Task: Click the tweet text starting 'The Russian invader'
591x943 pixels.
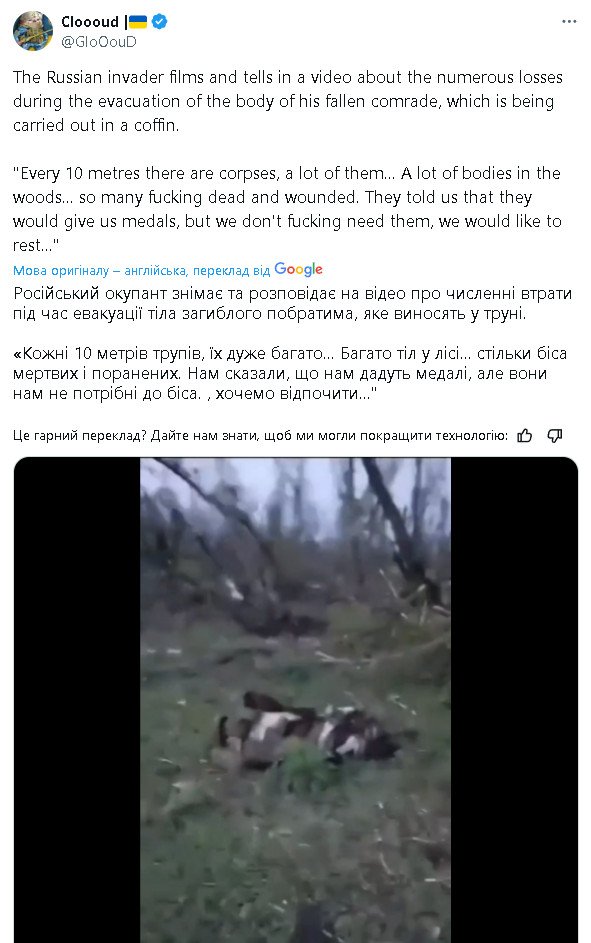Action: [x=288, y=101]
